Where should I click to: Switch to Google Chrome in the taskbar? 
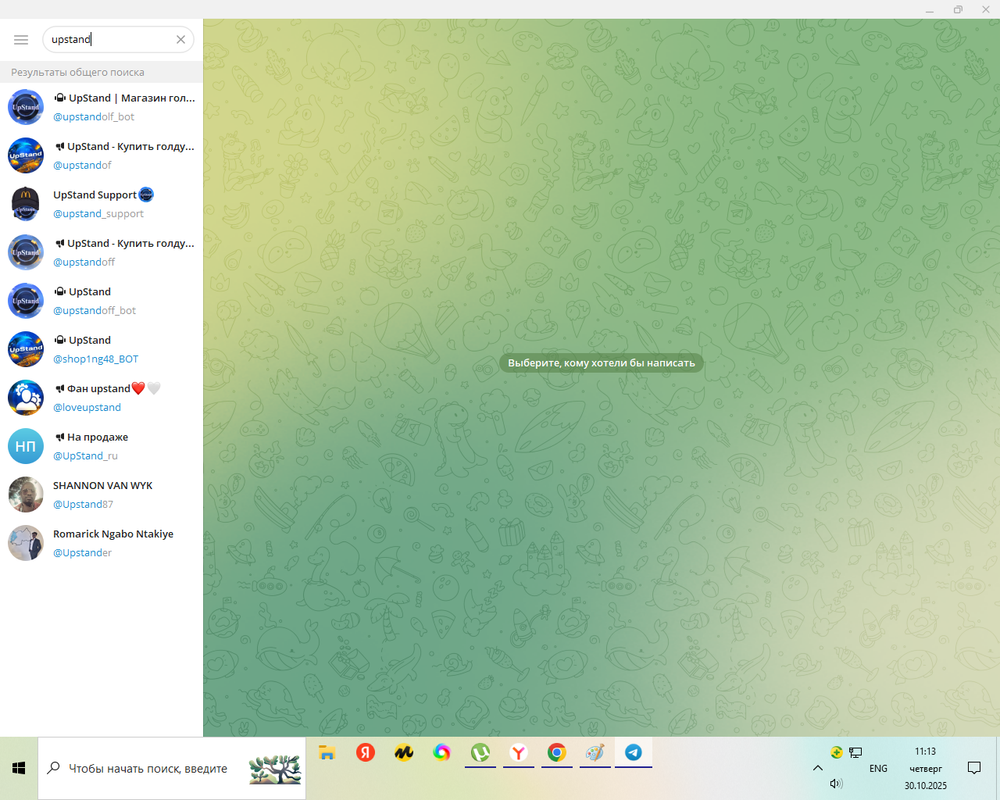[557, 753]
